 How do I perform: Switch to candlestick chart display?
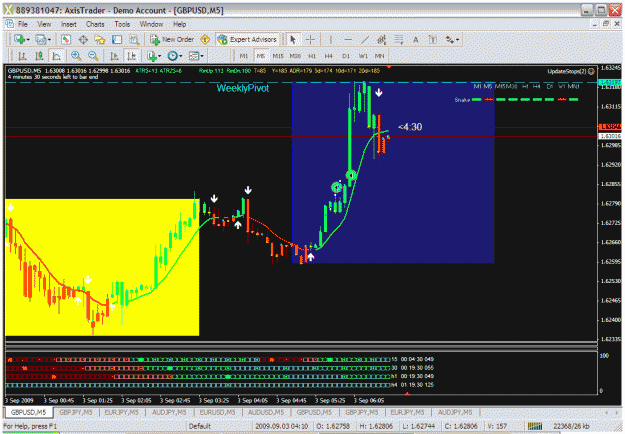tap(39, 56)
